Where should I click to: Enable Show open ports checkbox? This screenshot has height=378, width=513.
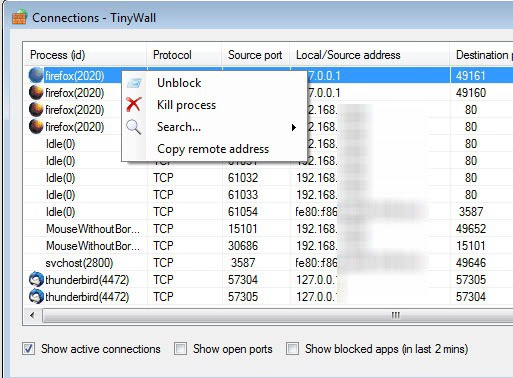pyautogui.click(x=180, y=349)
